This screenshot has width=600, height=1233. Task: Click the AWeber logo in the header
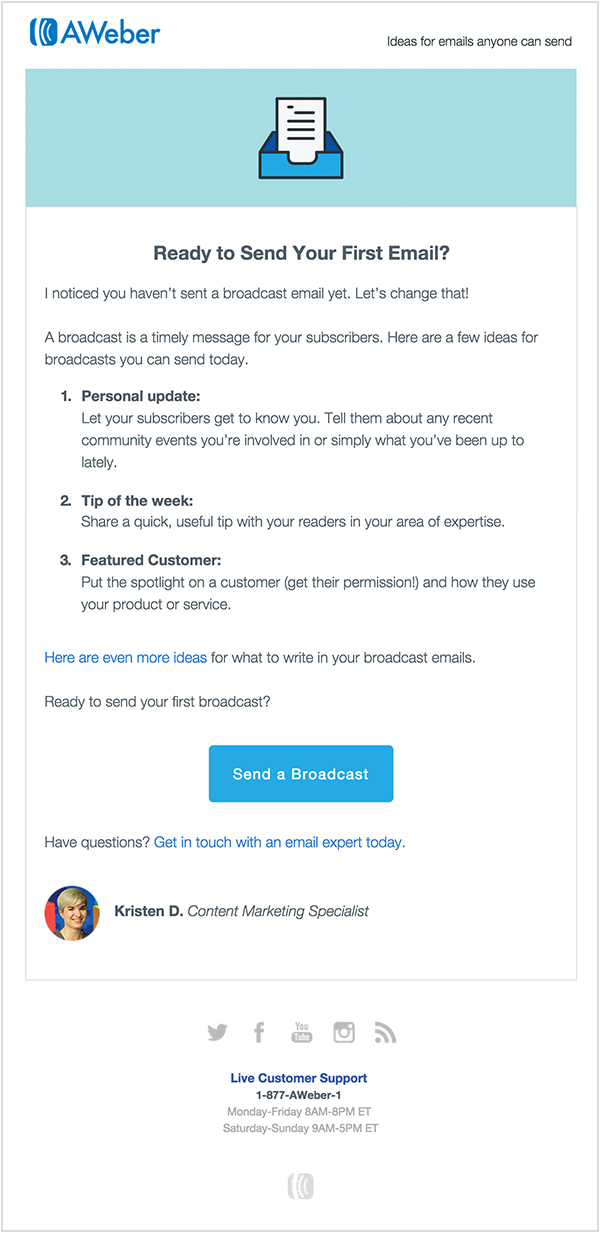coord(95,33)
